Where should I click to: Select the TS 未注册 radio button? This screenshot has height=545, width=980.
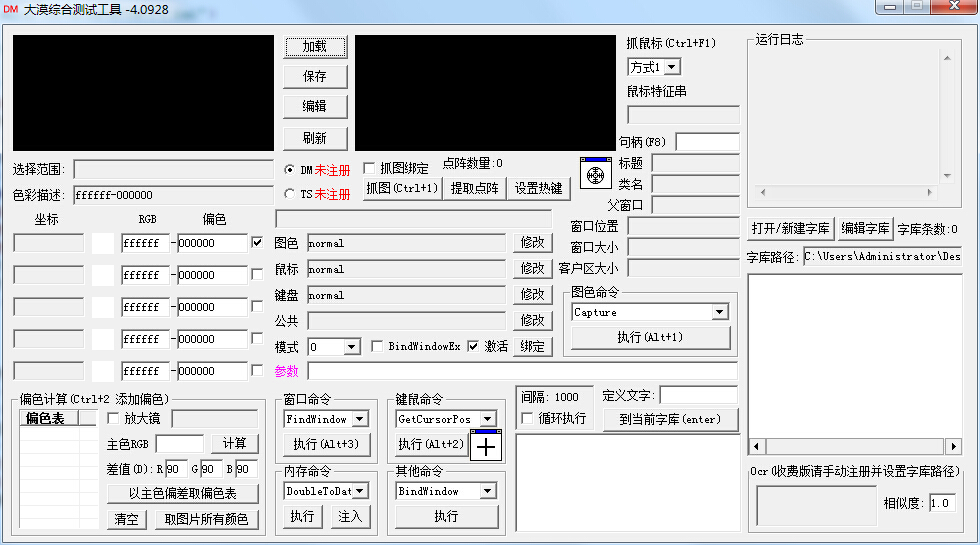(289, 194)
